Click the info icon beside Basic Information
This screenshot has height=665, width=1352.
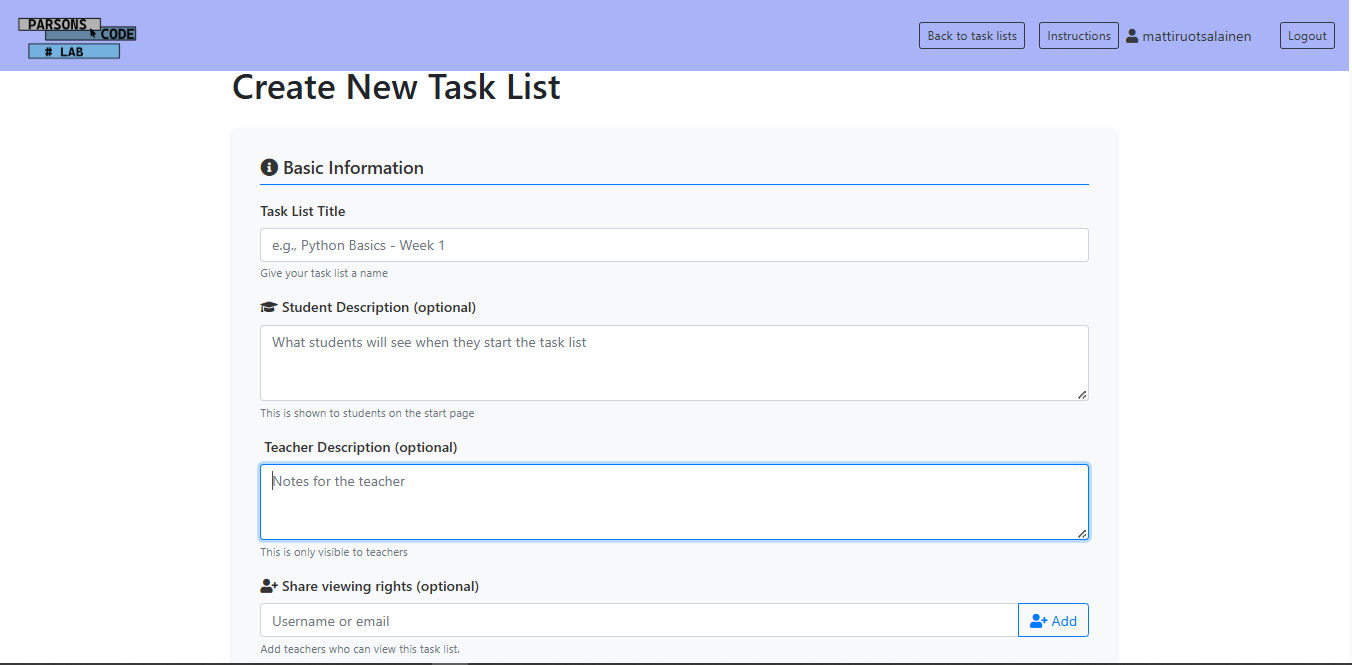pos(268,167)
